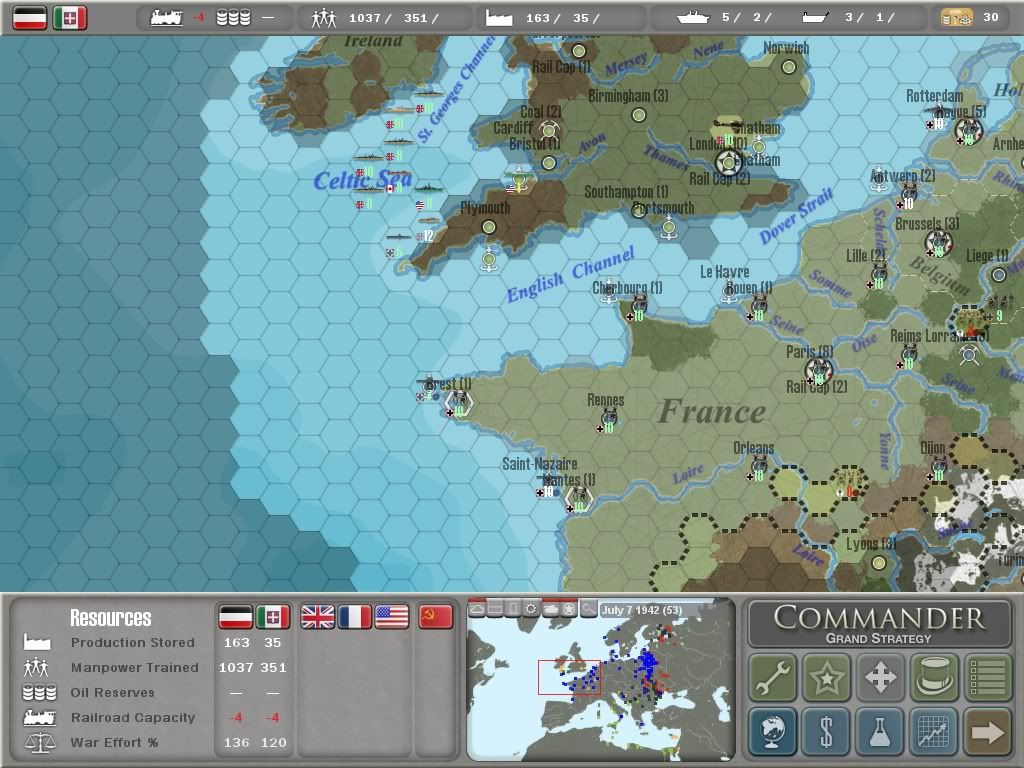Toggle the sun-shaped minimap filter
This screenshot has height=768, width=1024.
(x=532, y=609)
